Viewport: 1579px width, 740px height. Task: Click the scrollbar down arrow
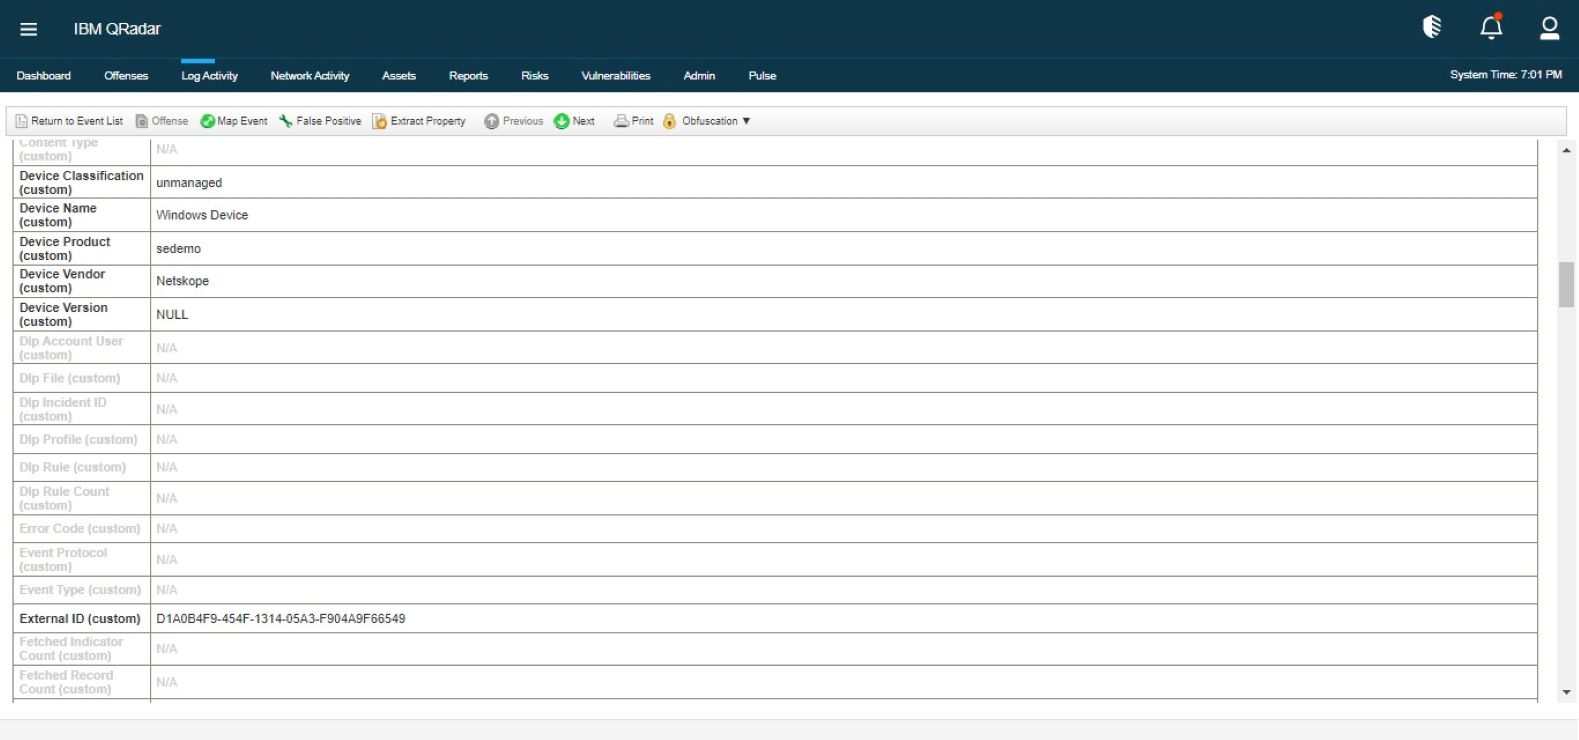pos(1566,692)
